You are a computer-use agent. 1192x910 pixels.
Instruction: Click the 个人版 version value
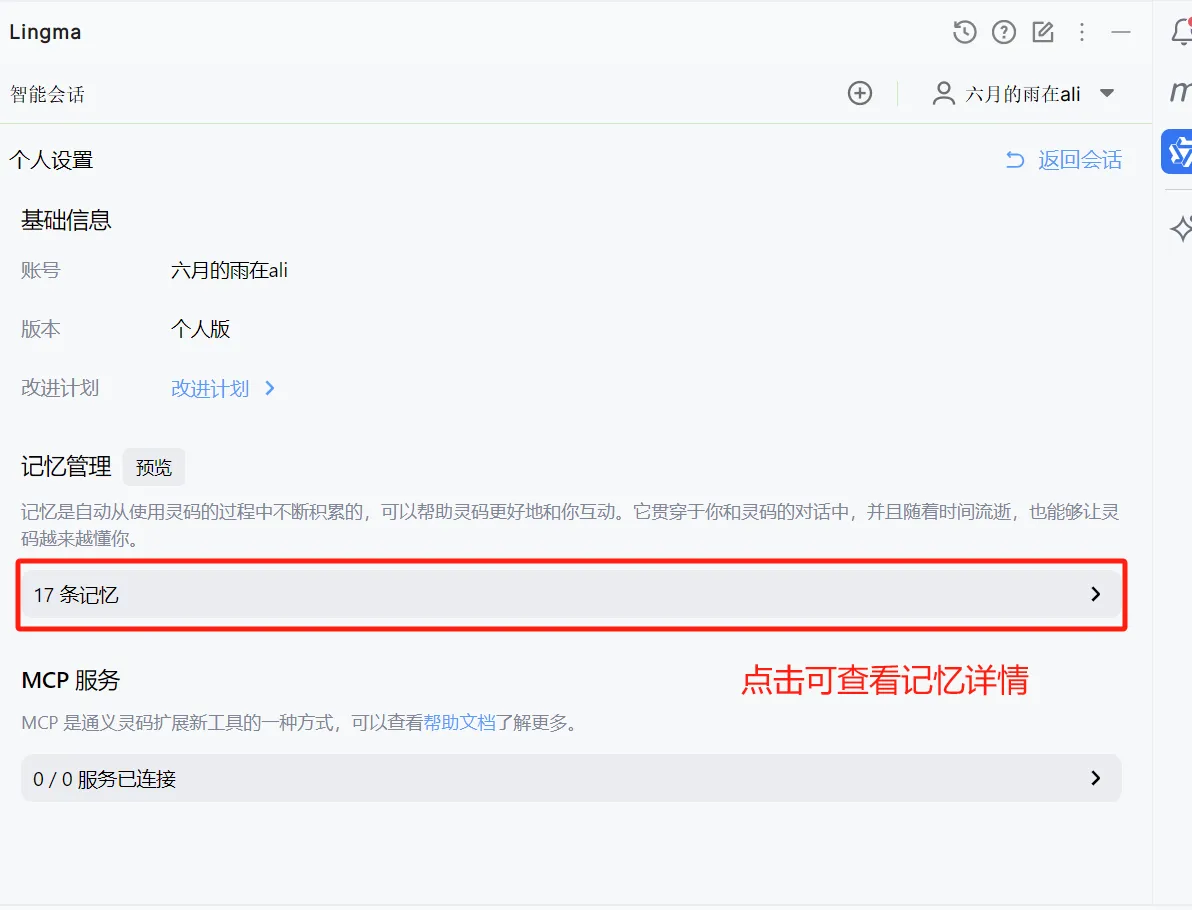point(200,328)
